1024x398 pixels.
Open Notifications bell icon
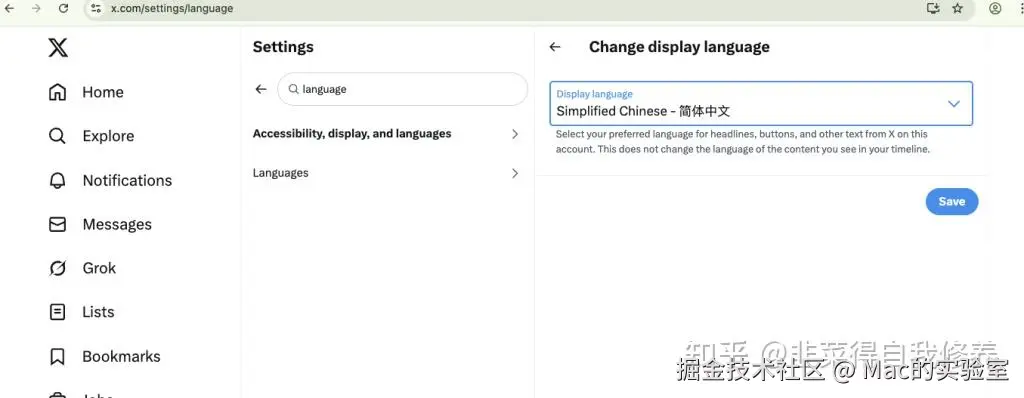pos(57,180)
